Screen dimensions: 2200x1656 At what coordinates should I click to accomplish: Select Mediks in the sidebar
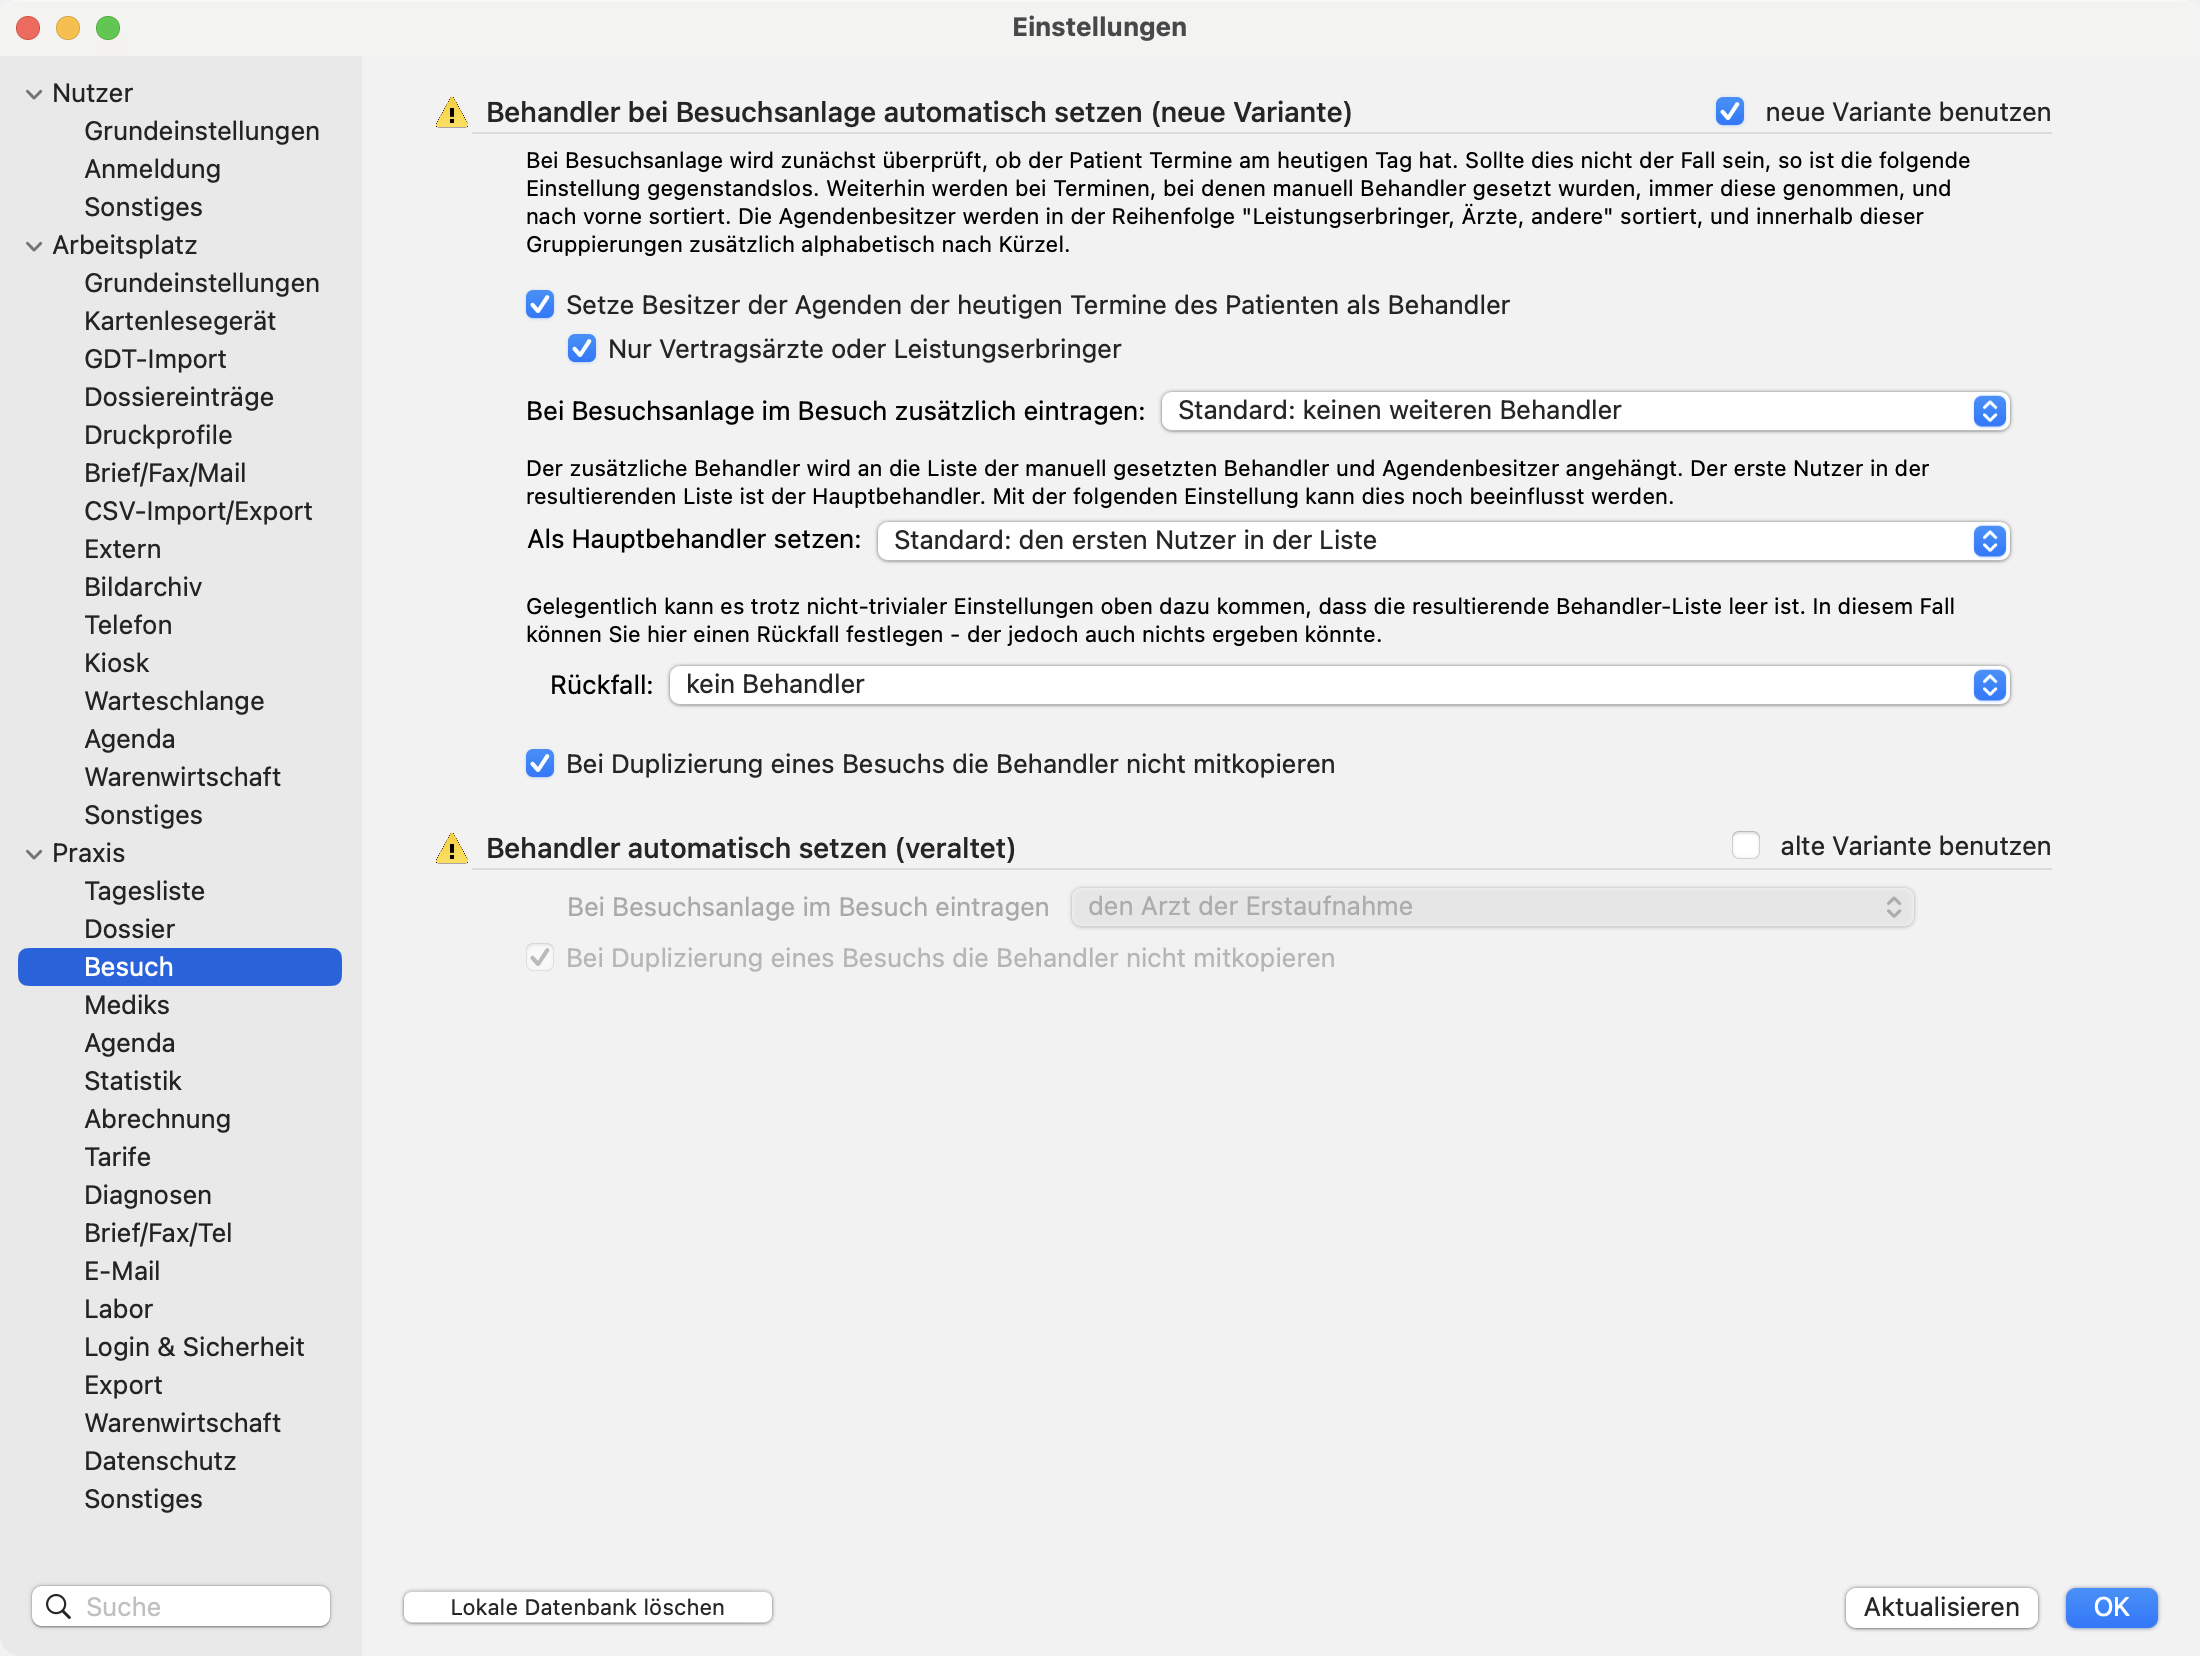coord(127,1005)
